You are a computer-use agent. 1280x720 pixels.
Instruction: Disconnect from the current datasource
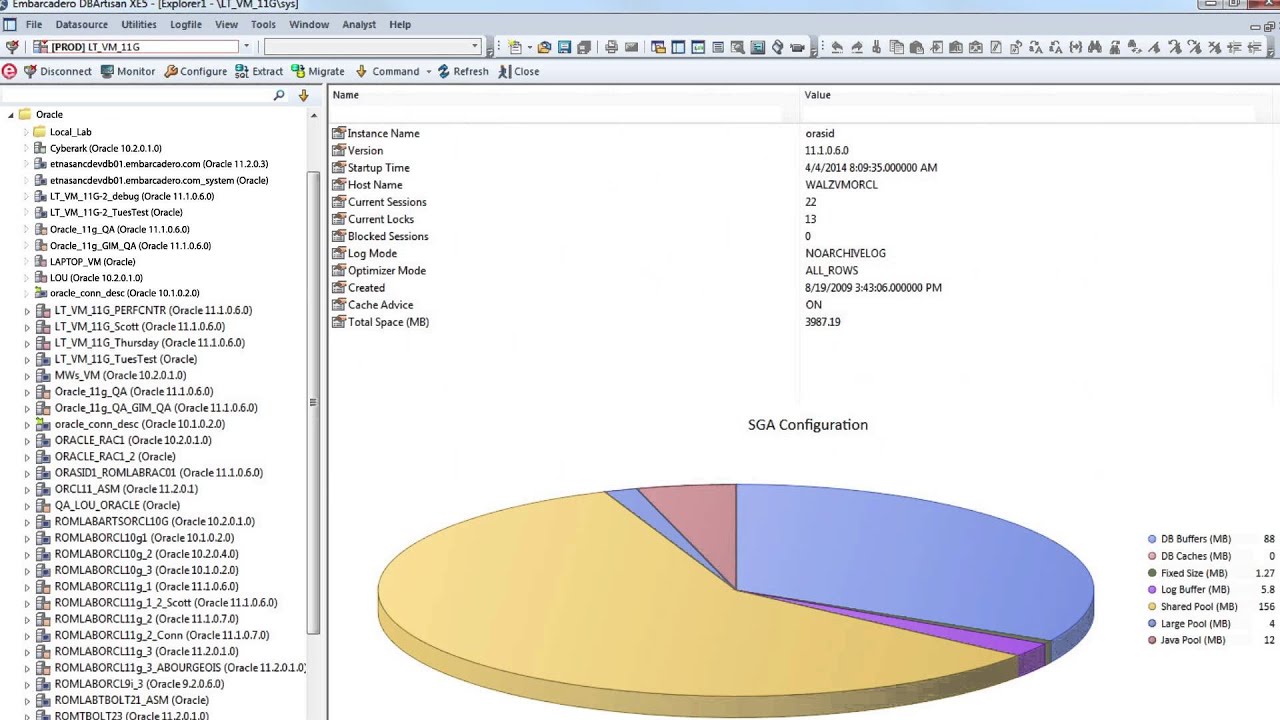(58, 71)
